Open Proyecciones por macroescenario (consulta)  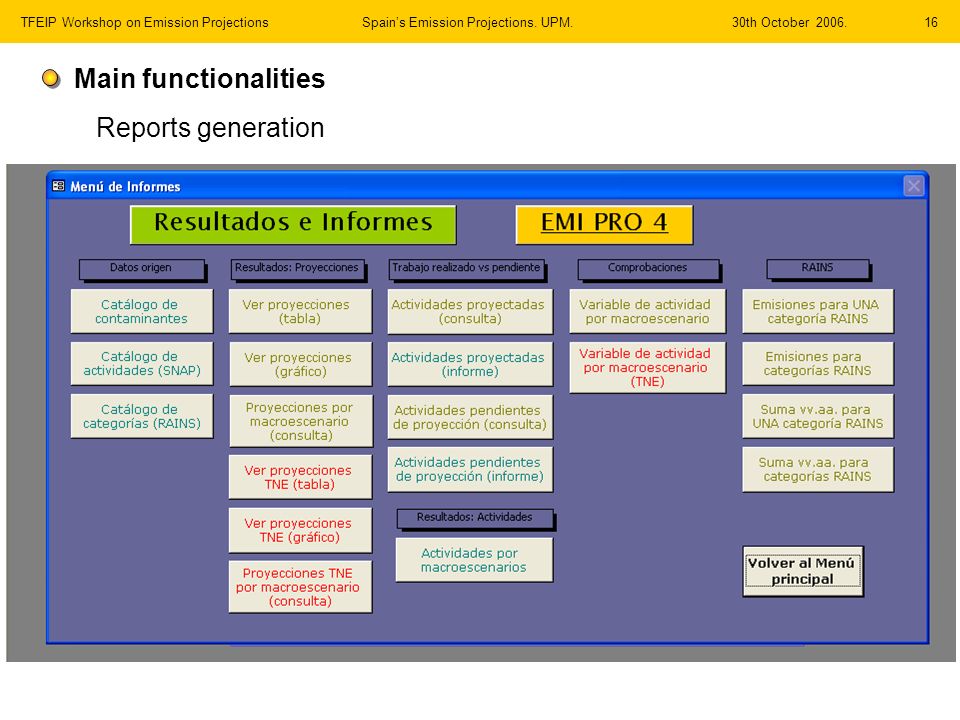coord(301,421)
